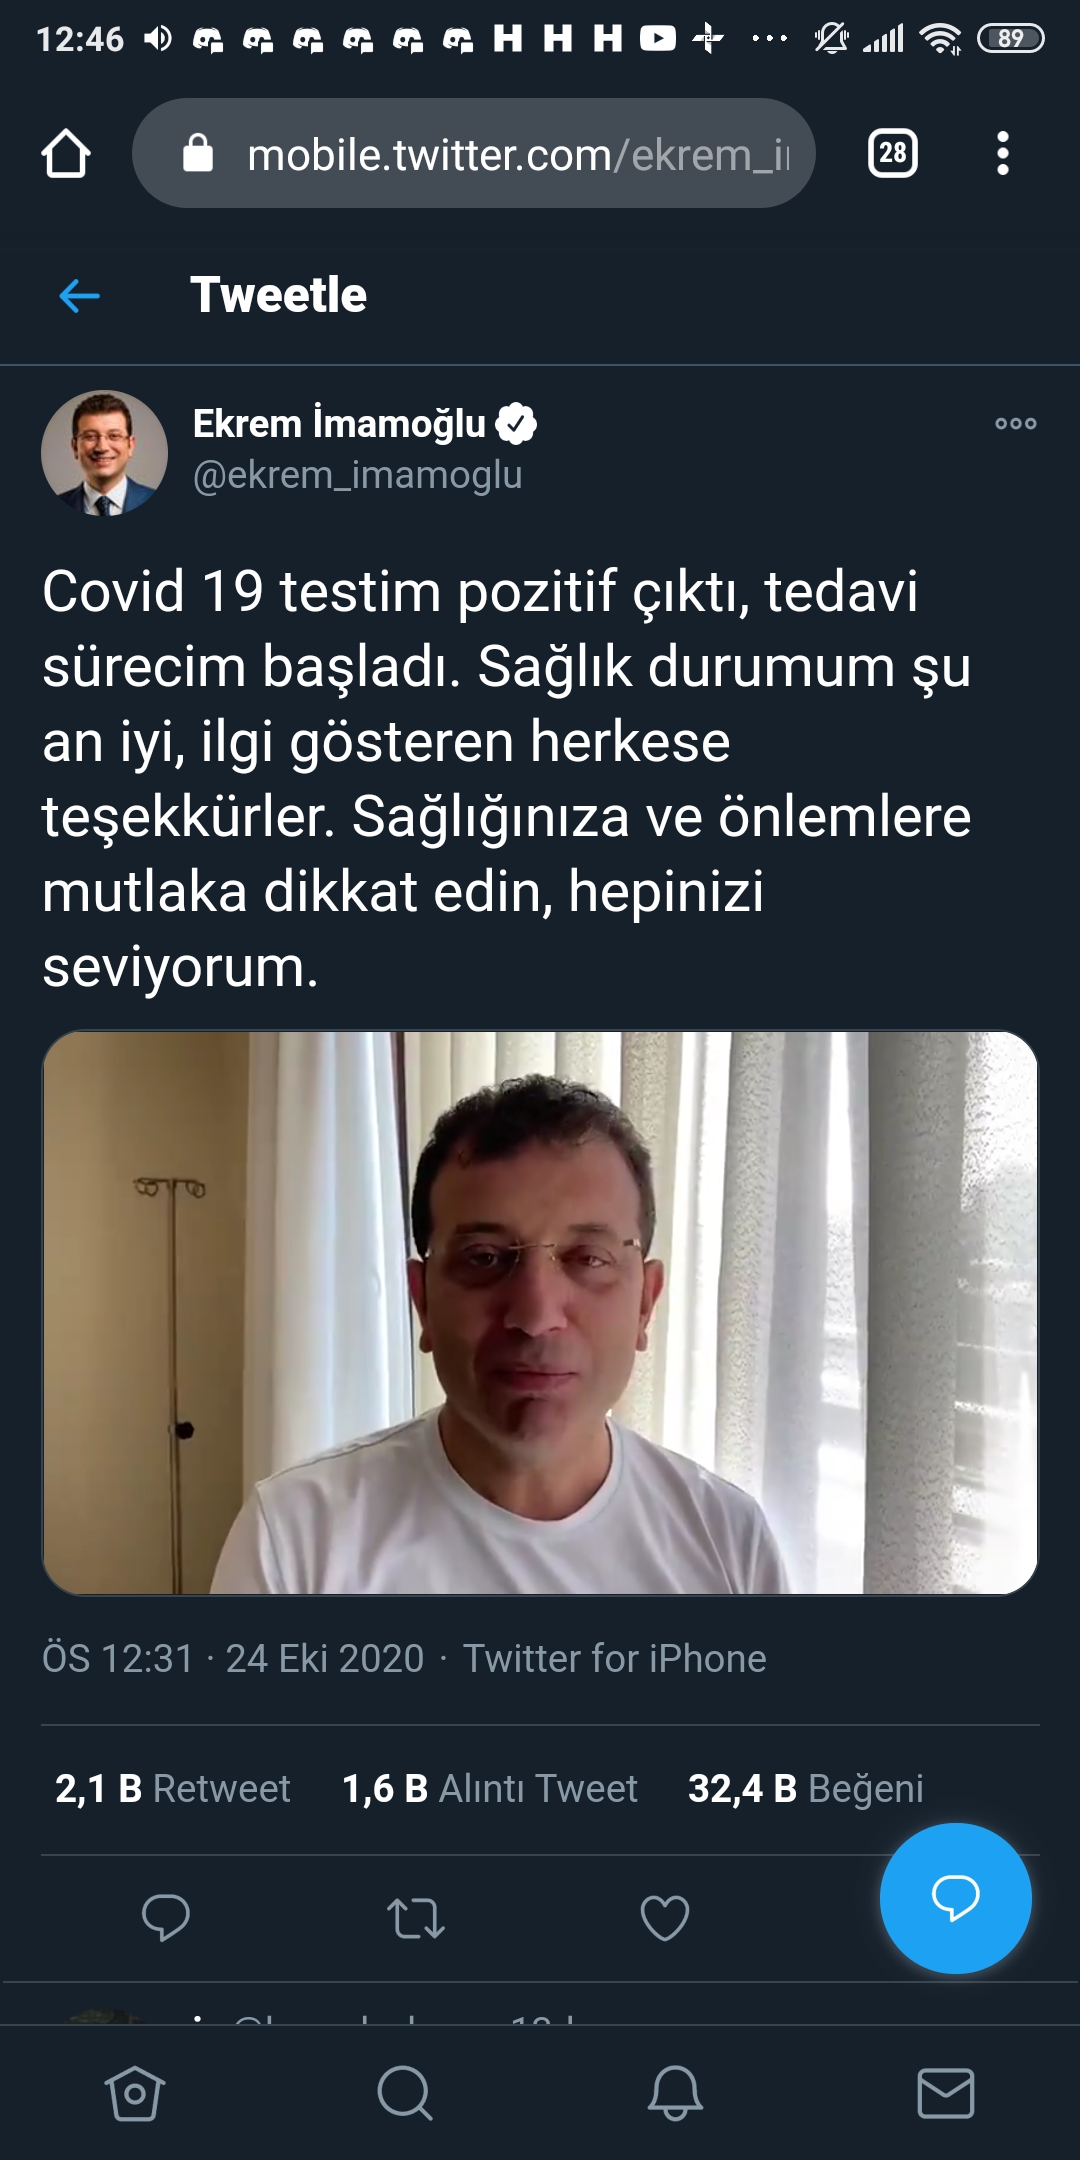Tap the blue floating reply button

pyautogui.click(x=955, y=1898)
